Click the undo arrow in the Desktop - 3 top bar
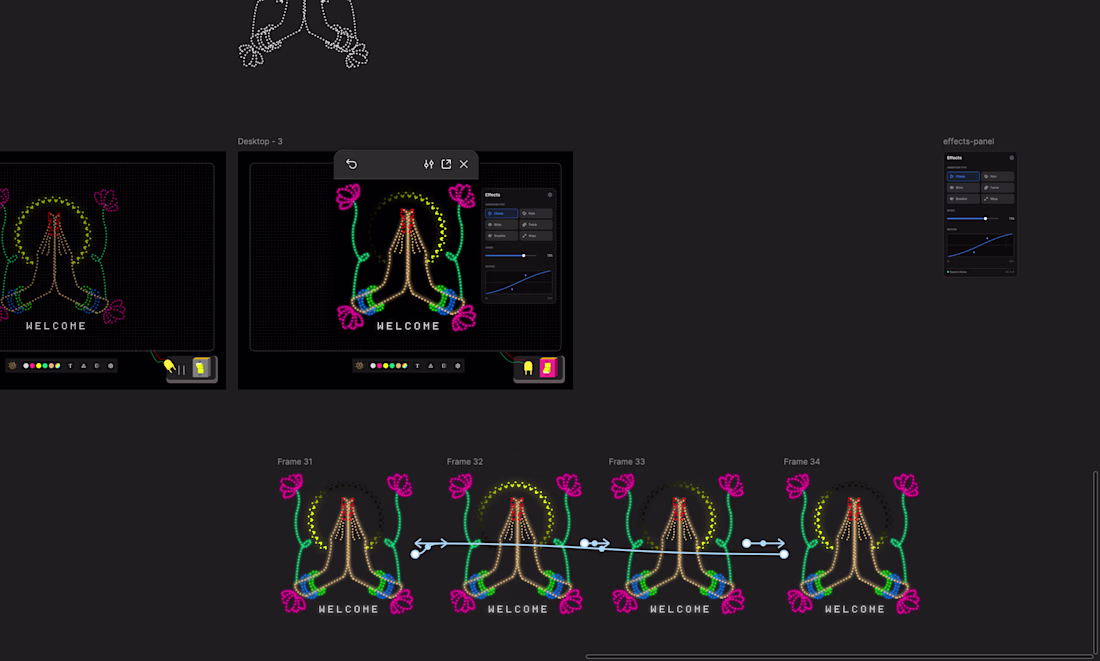Image resolution: width=1100 pixels, height=661 pixels. (351, 164)
